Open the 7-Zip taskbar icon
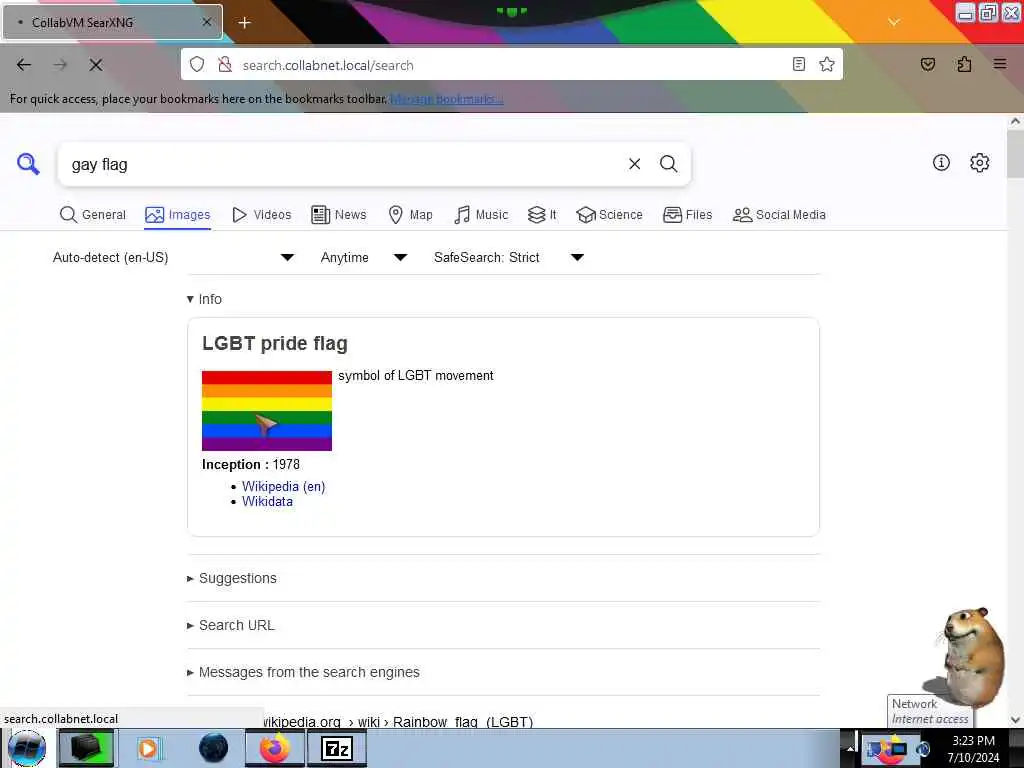The width and height of the screenshot is (1024, 768). tap(337, 748)
